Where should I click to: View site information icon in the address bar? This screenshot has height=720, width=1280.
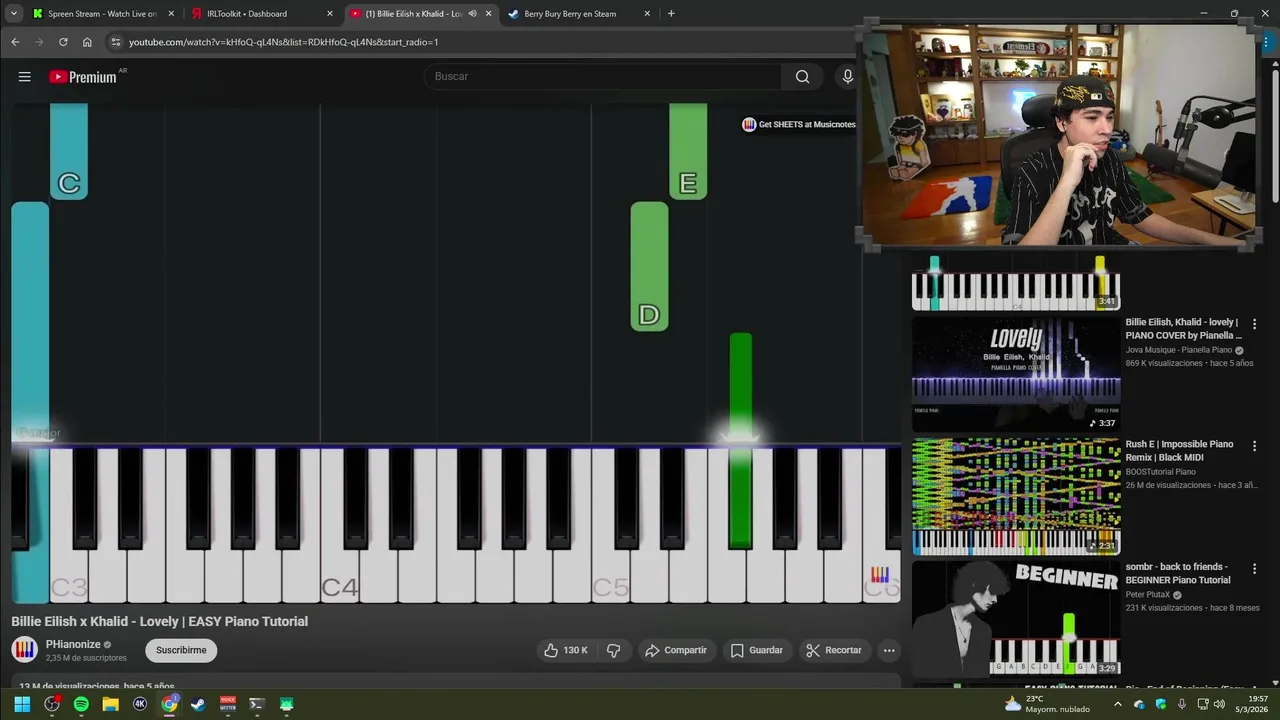[116, 42]
